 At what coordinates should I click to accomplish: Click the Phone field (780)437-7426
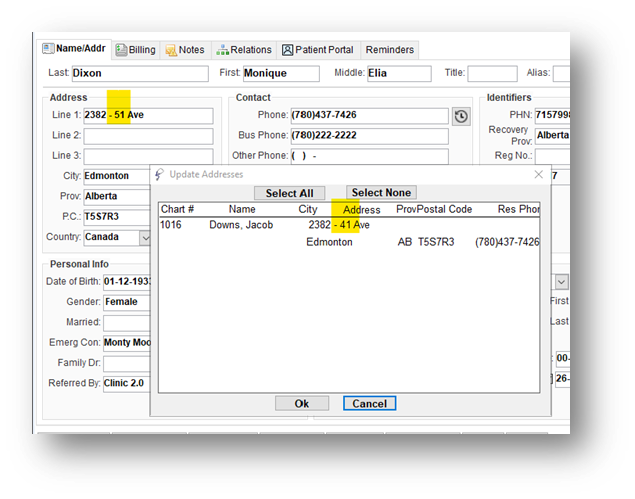coord(369,116)
